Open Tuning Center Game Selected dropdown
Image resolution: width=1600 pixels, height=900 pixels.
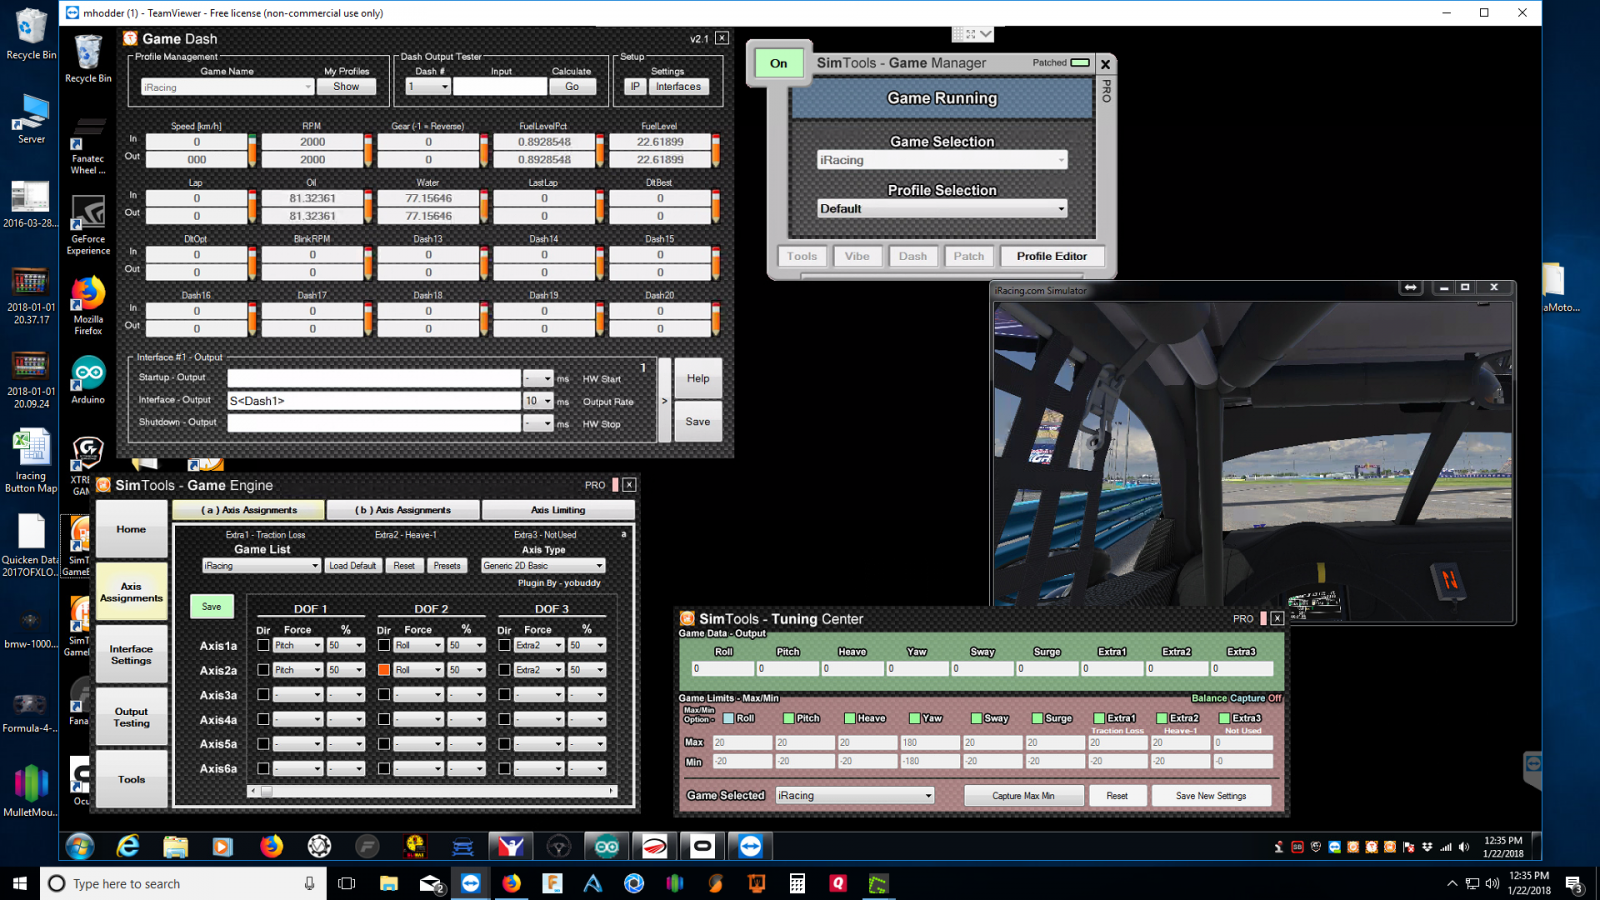coord(855,796)
